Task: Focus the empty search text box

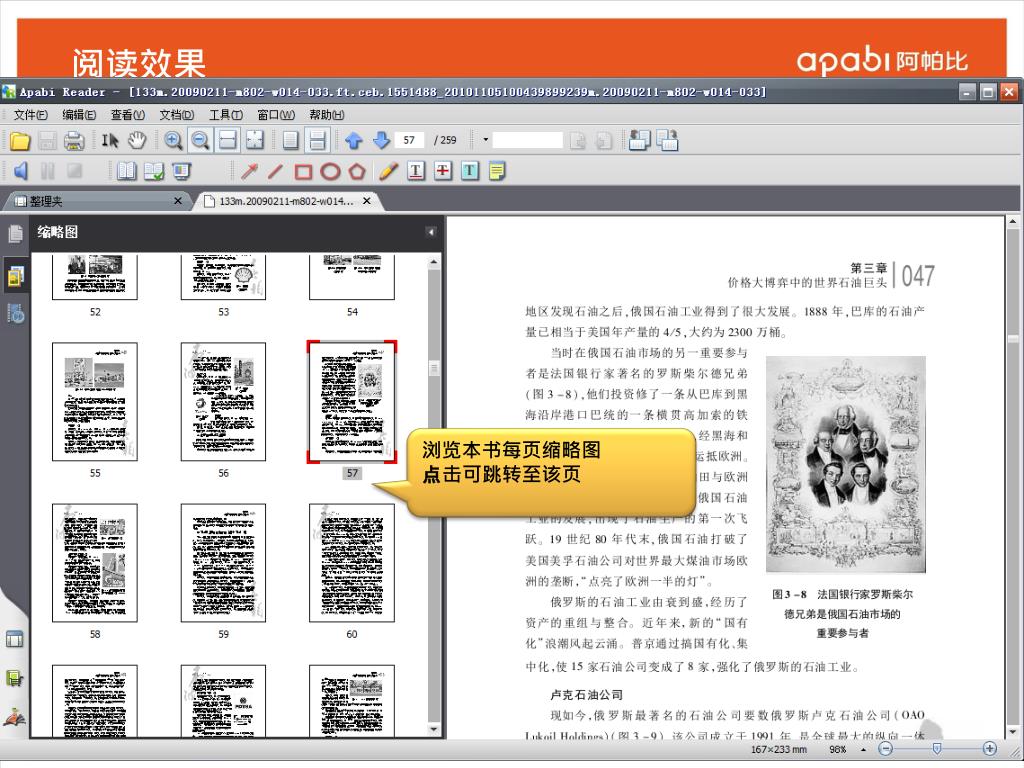Action: (x=527, y=140)
